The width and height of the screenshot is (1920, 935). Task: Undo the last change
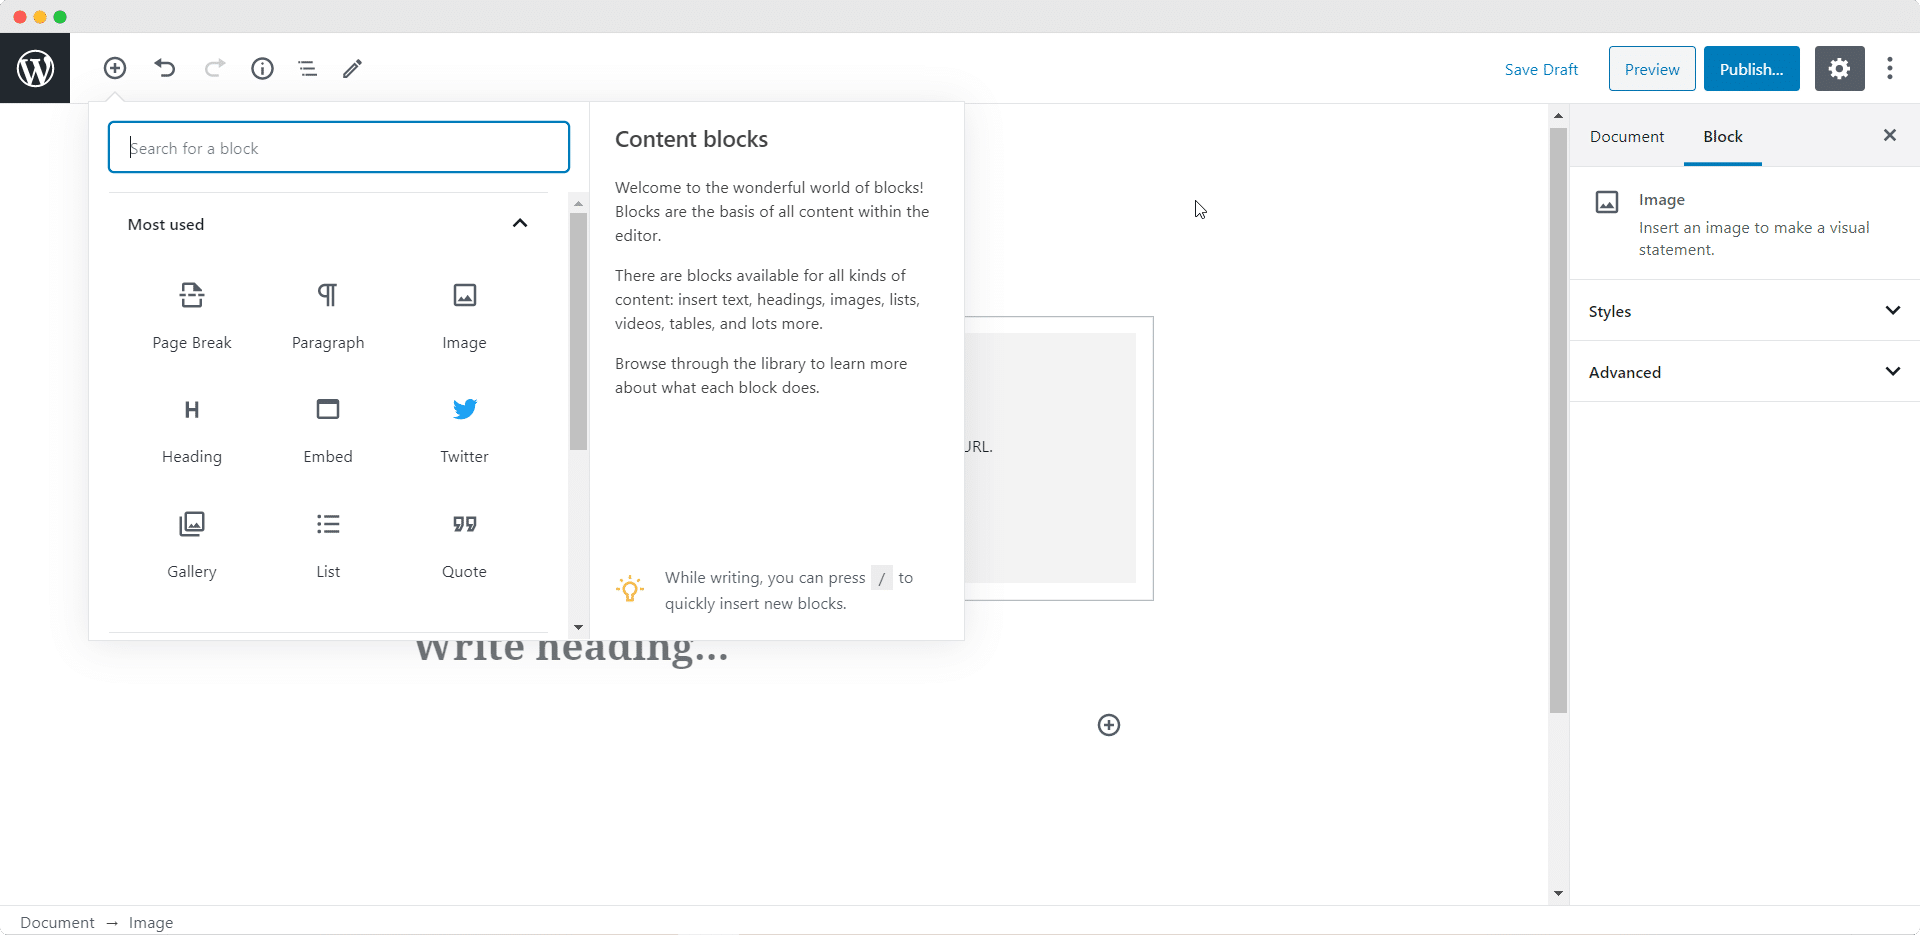[164, 68]
